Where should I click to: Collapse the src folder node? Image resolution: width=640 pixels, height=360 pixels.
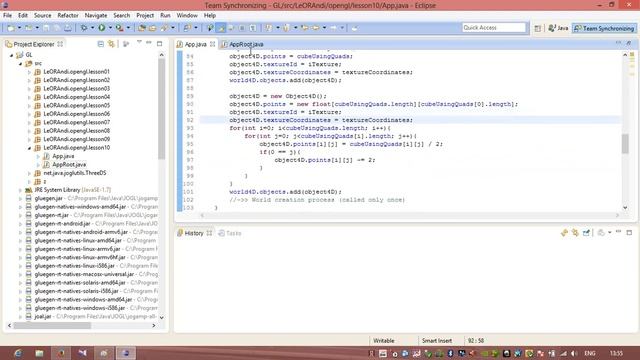[20, 64]
